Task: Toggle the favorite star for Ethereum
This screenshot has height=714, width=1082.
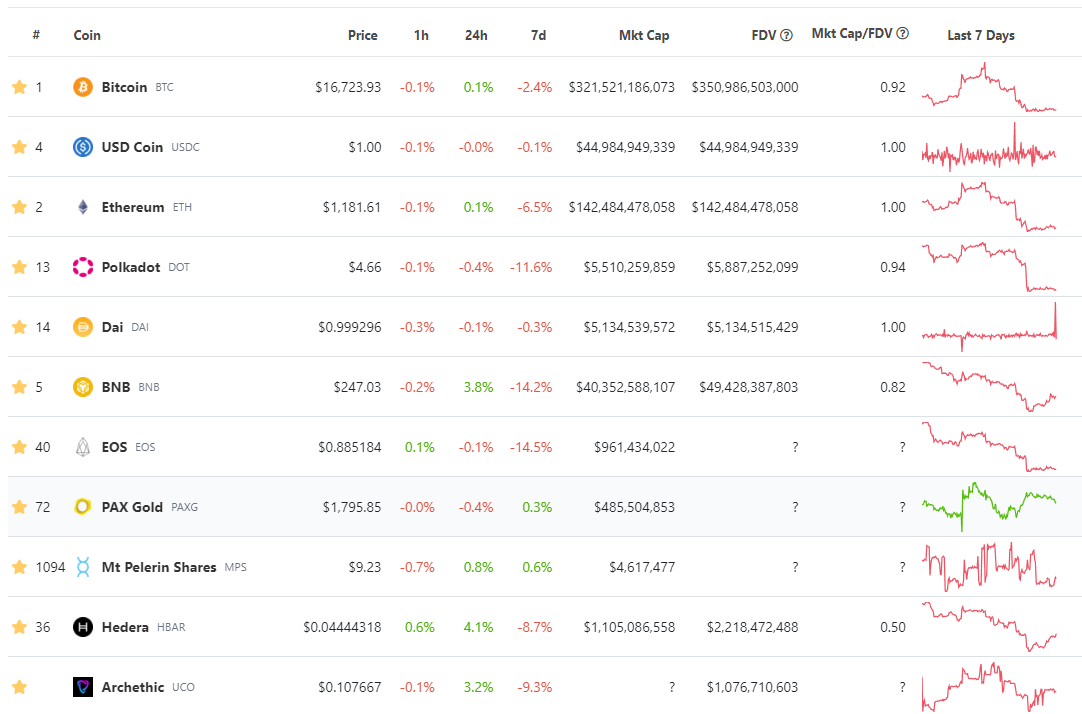Action: pyautogui.click(x=19, y=207)
